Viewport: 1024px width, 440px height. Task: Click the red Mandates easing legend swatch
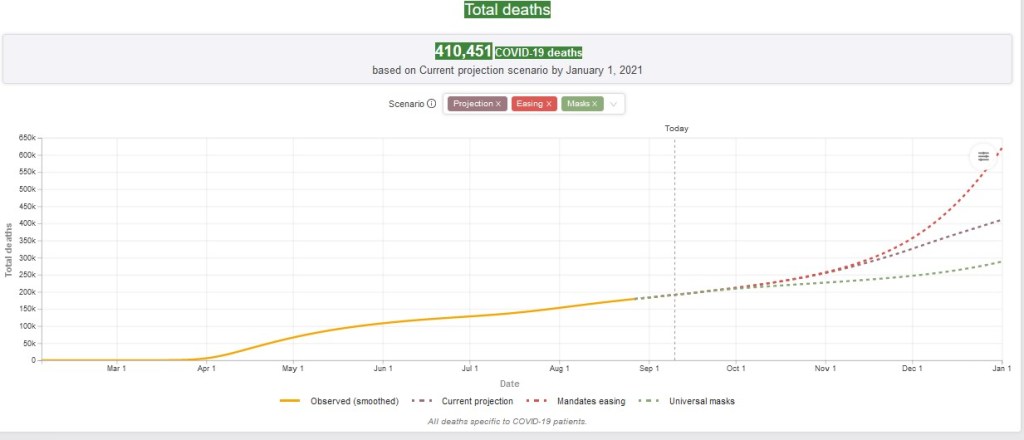535,401
